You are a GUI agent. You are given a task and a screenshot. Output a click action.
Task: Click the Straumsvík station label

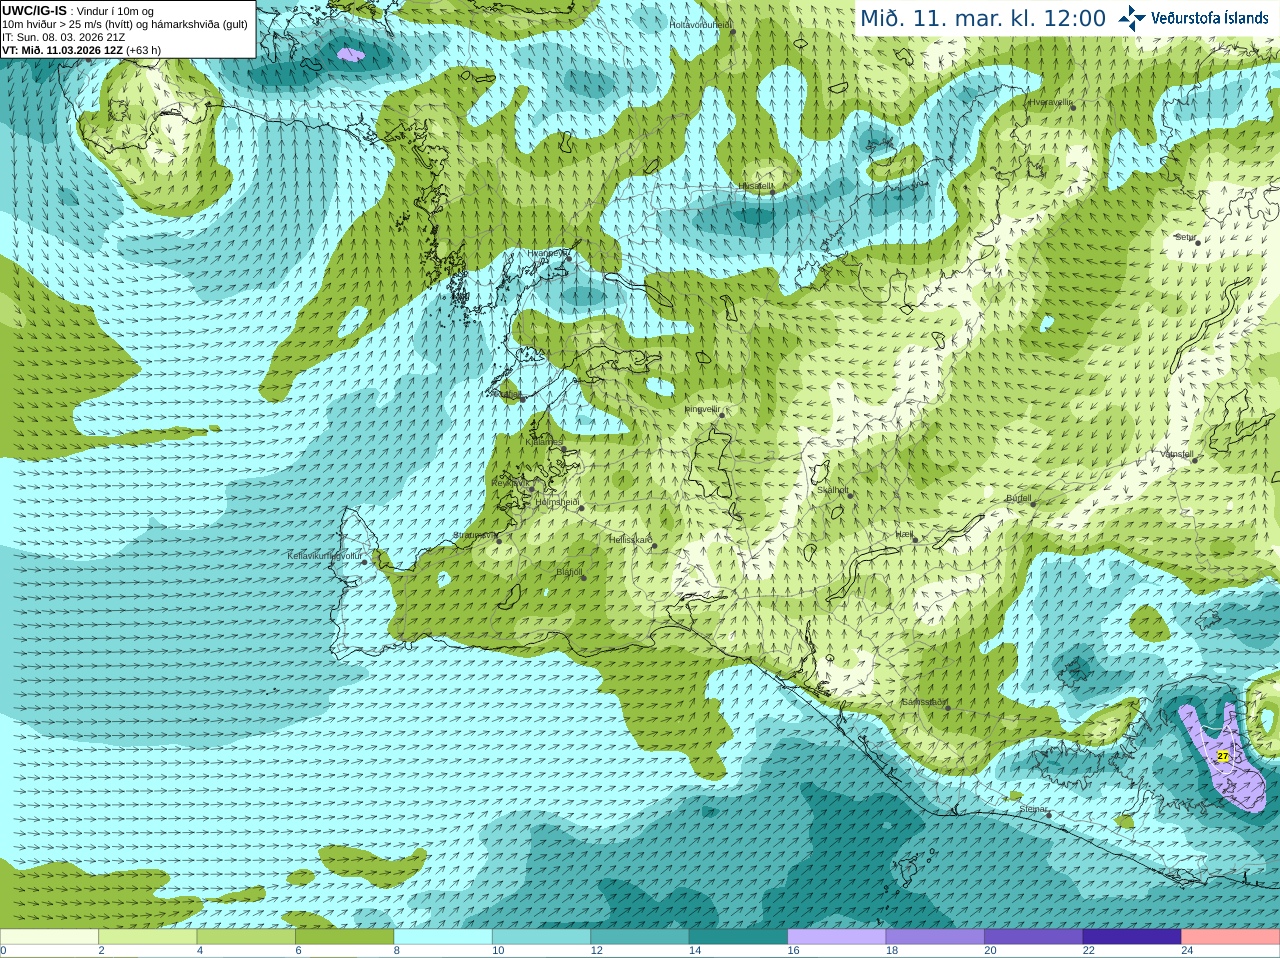tap(474, 535)
